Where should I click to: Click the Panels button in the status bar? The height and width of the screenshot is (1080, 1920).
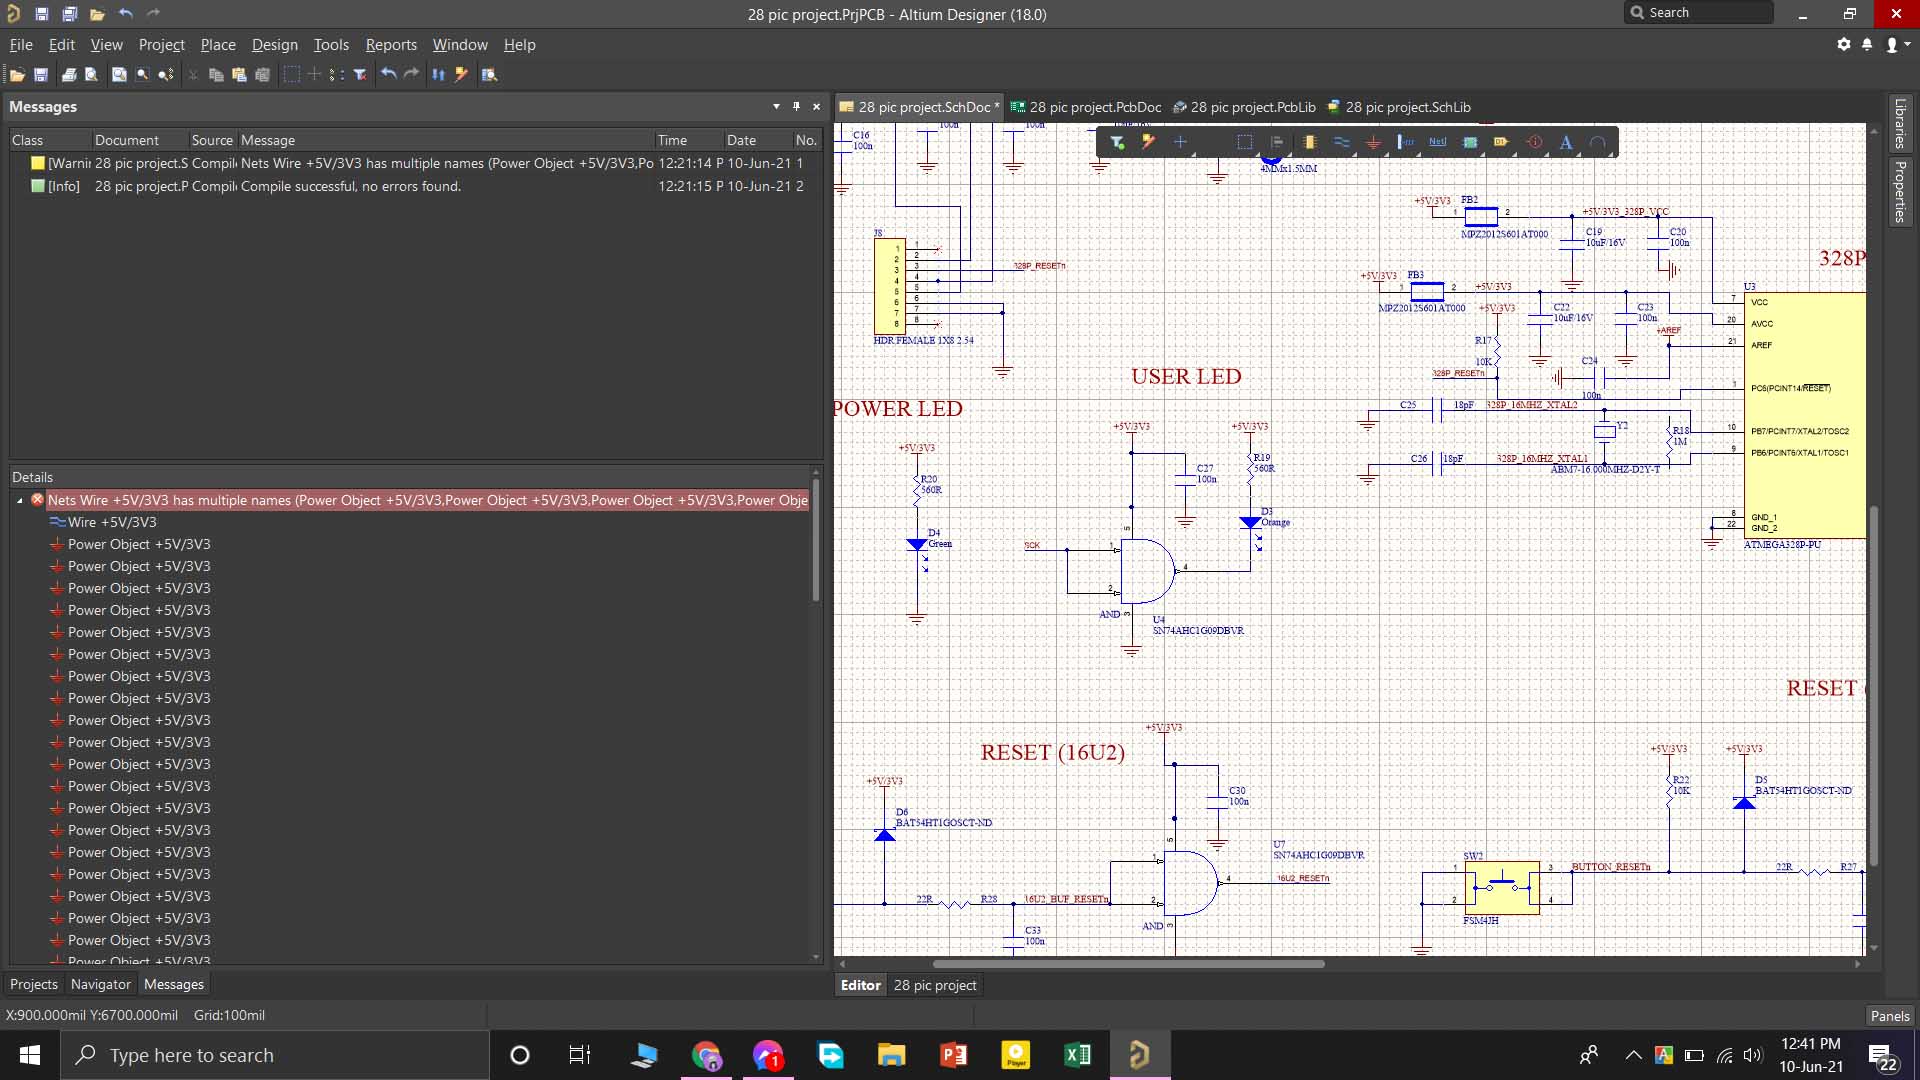click(x=1889, y=1015)
